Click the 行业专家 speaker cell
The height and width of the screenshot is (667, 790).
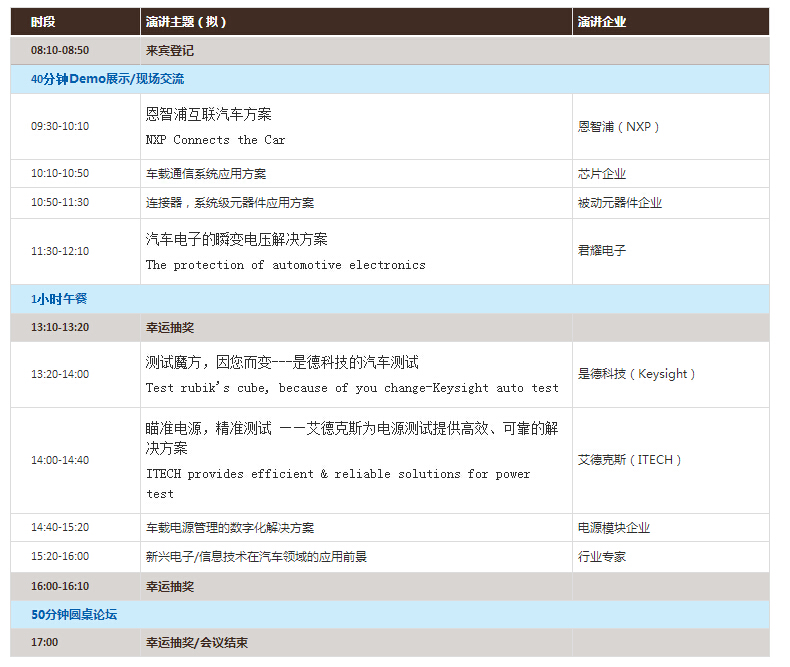click(602, 557)
